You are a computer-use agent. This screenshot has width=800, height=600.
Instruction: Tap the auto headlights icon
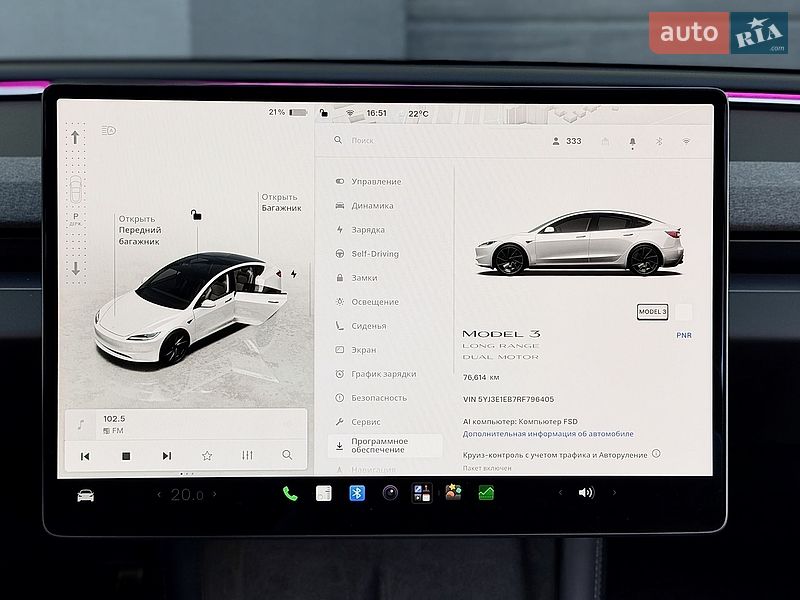click(108, 131)
